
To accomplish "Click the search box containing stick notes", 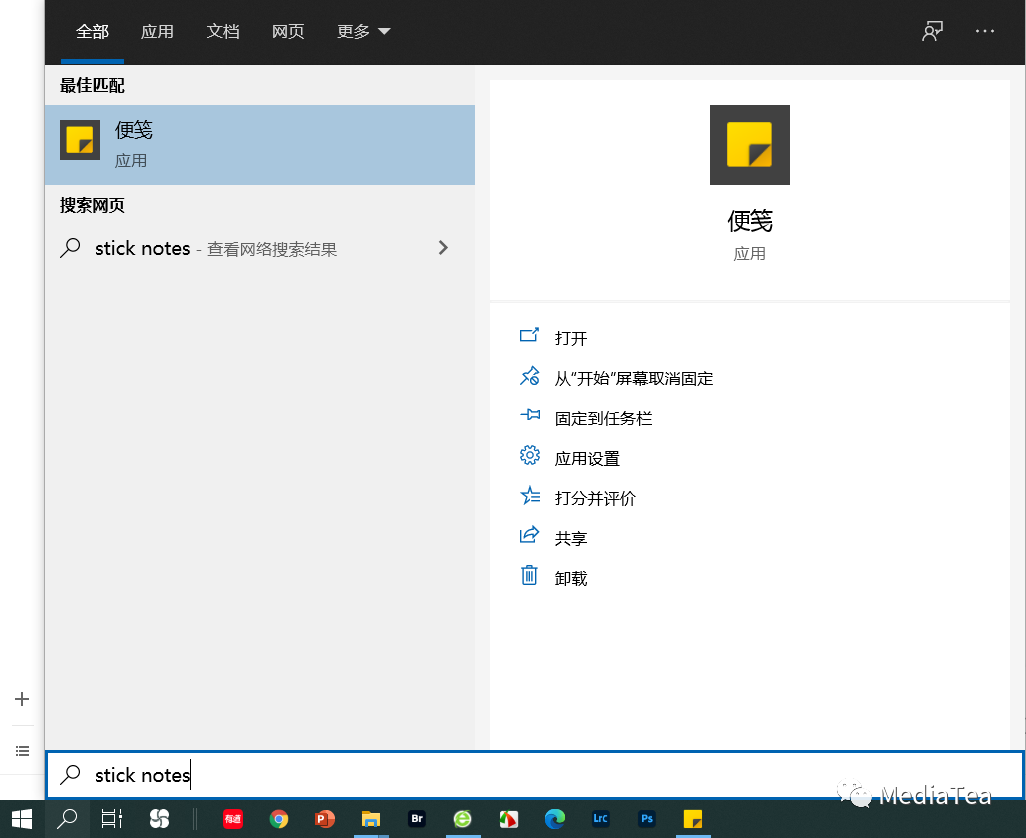I will pyautogui.click(x=535, y=775).
